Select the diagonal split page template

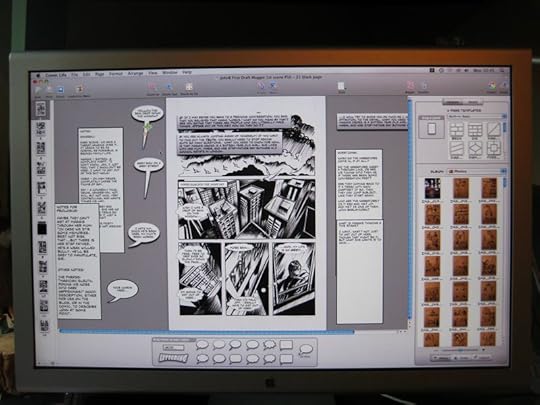494,130
